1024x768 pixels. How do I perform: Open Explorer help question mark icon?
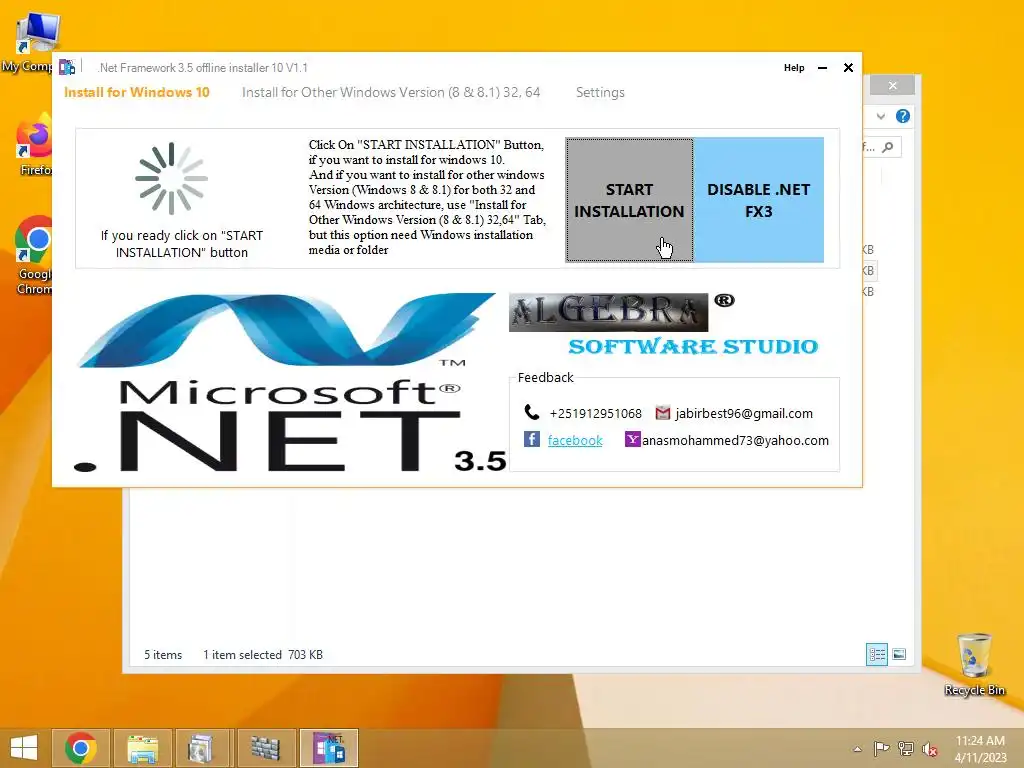[x=903, y=116]
